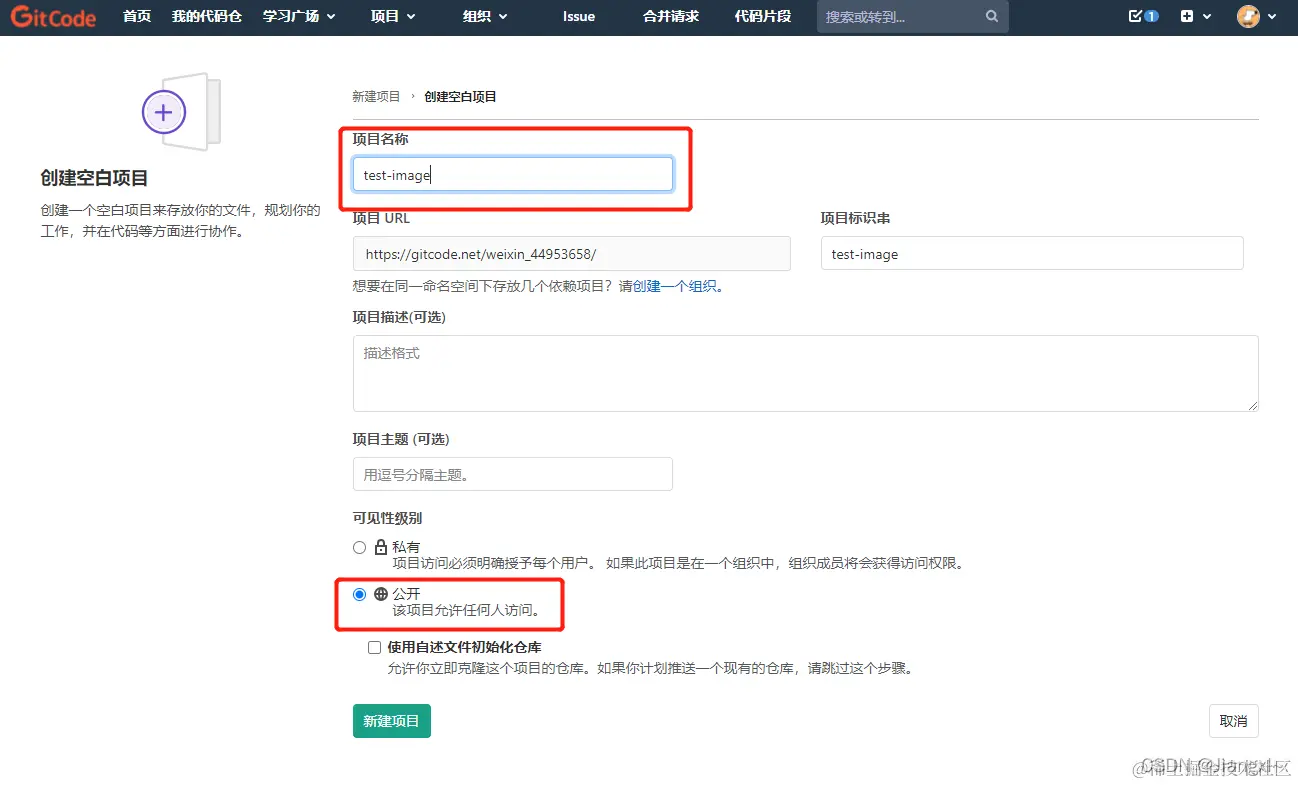1298x785 pixels.
Task: Click the public visibility globe icon
Action: (380, 593)
